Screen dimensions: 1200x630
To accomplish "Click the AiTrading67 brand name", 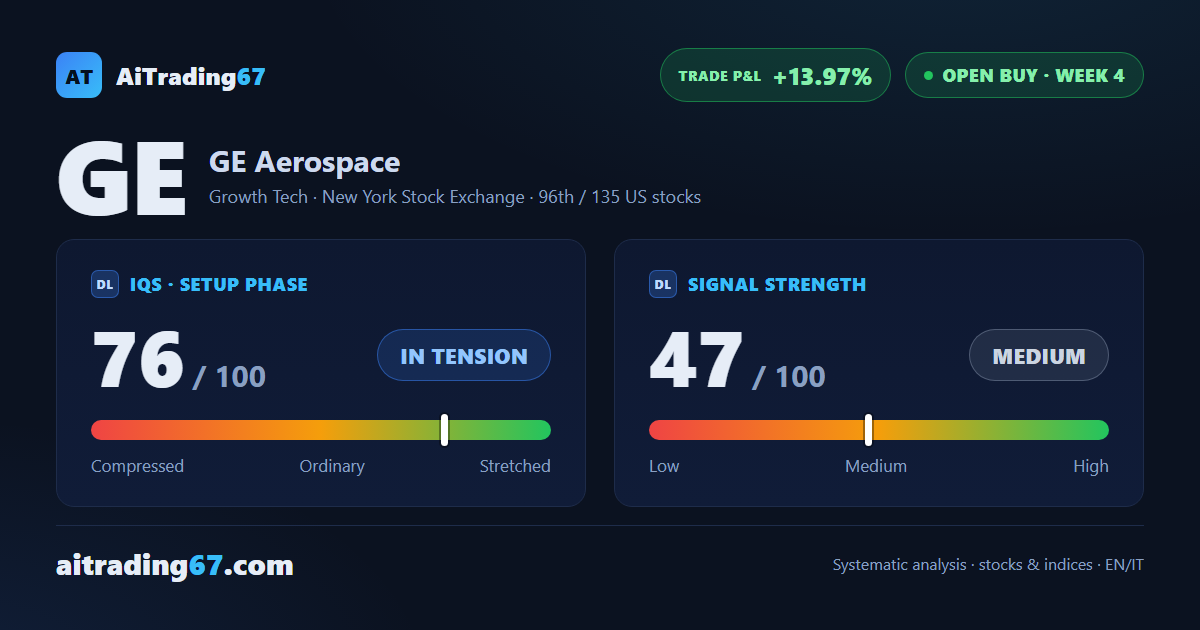I will (191, 76).
